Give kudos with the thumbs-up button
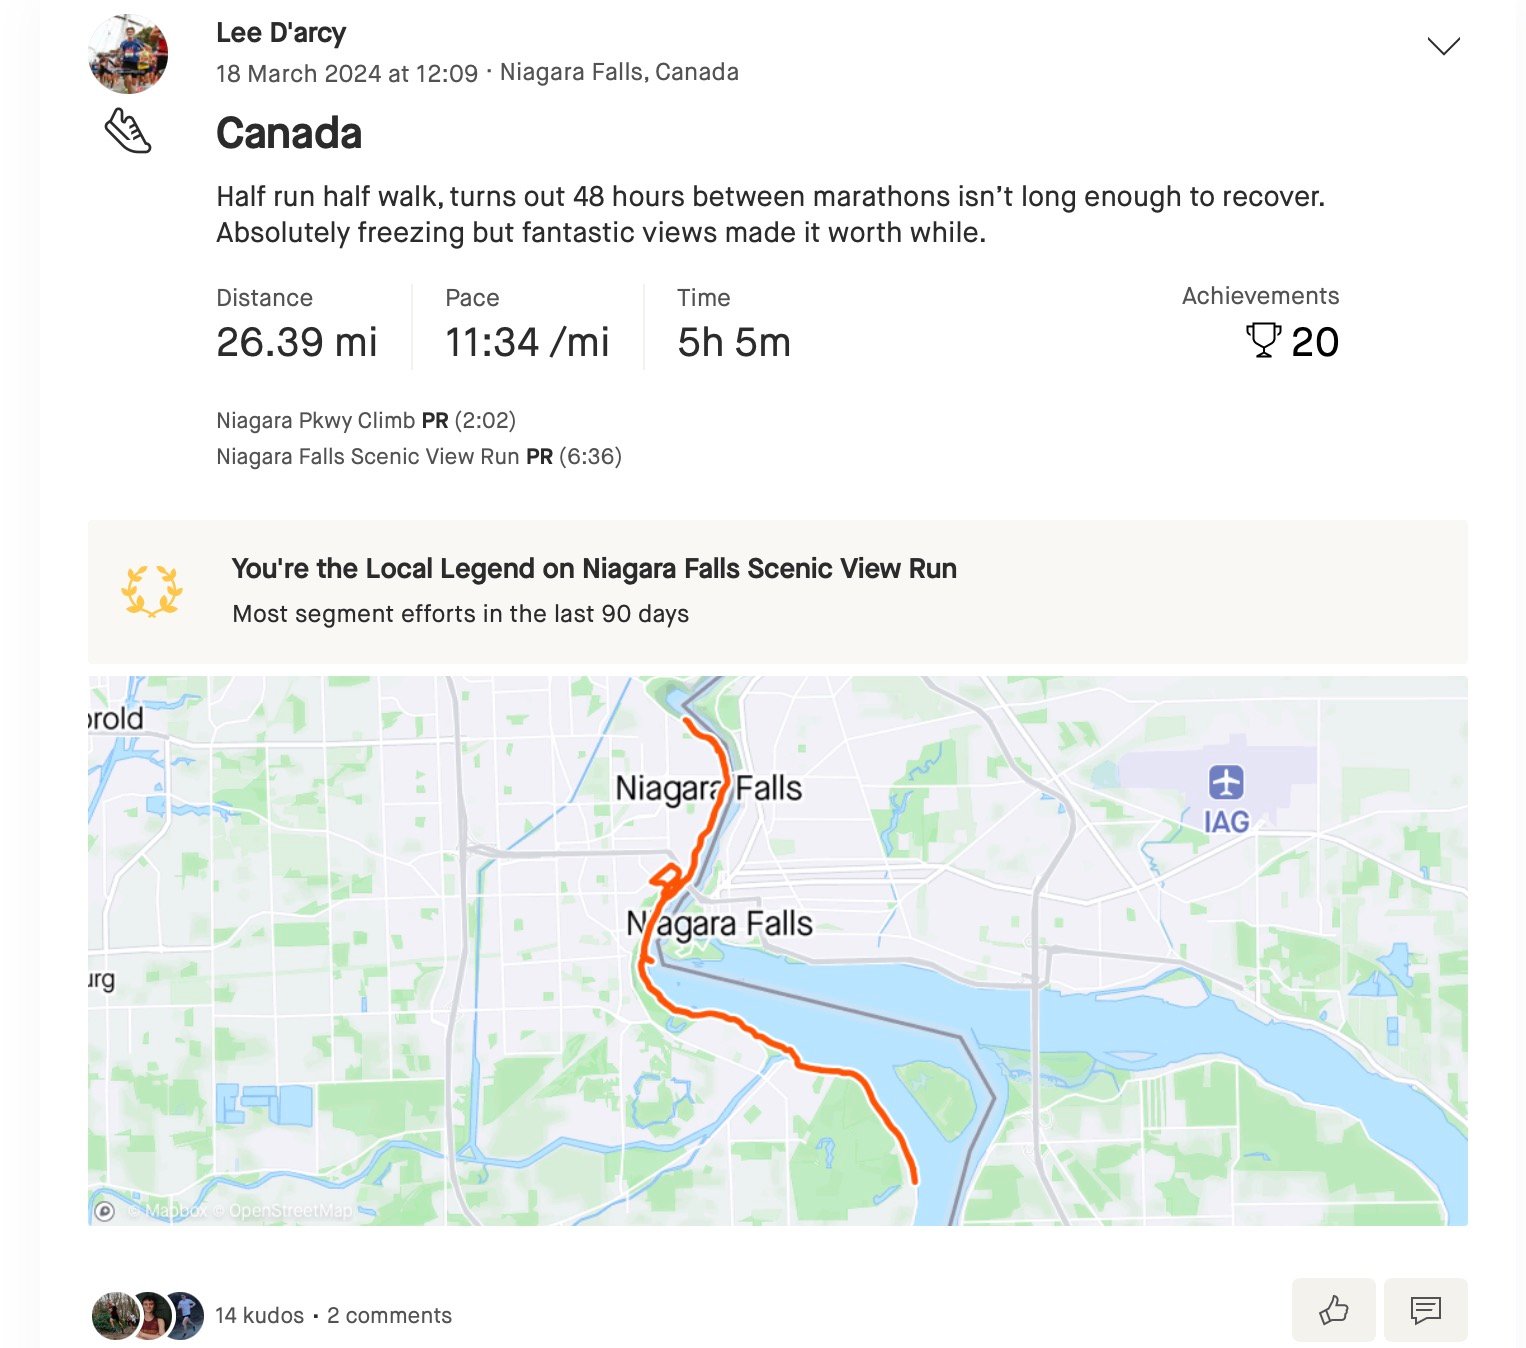Image resolution: width=1526 pixels, height=1348 pixels. [1333, 1309]
